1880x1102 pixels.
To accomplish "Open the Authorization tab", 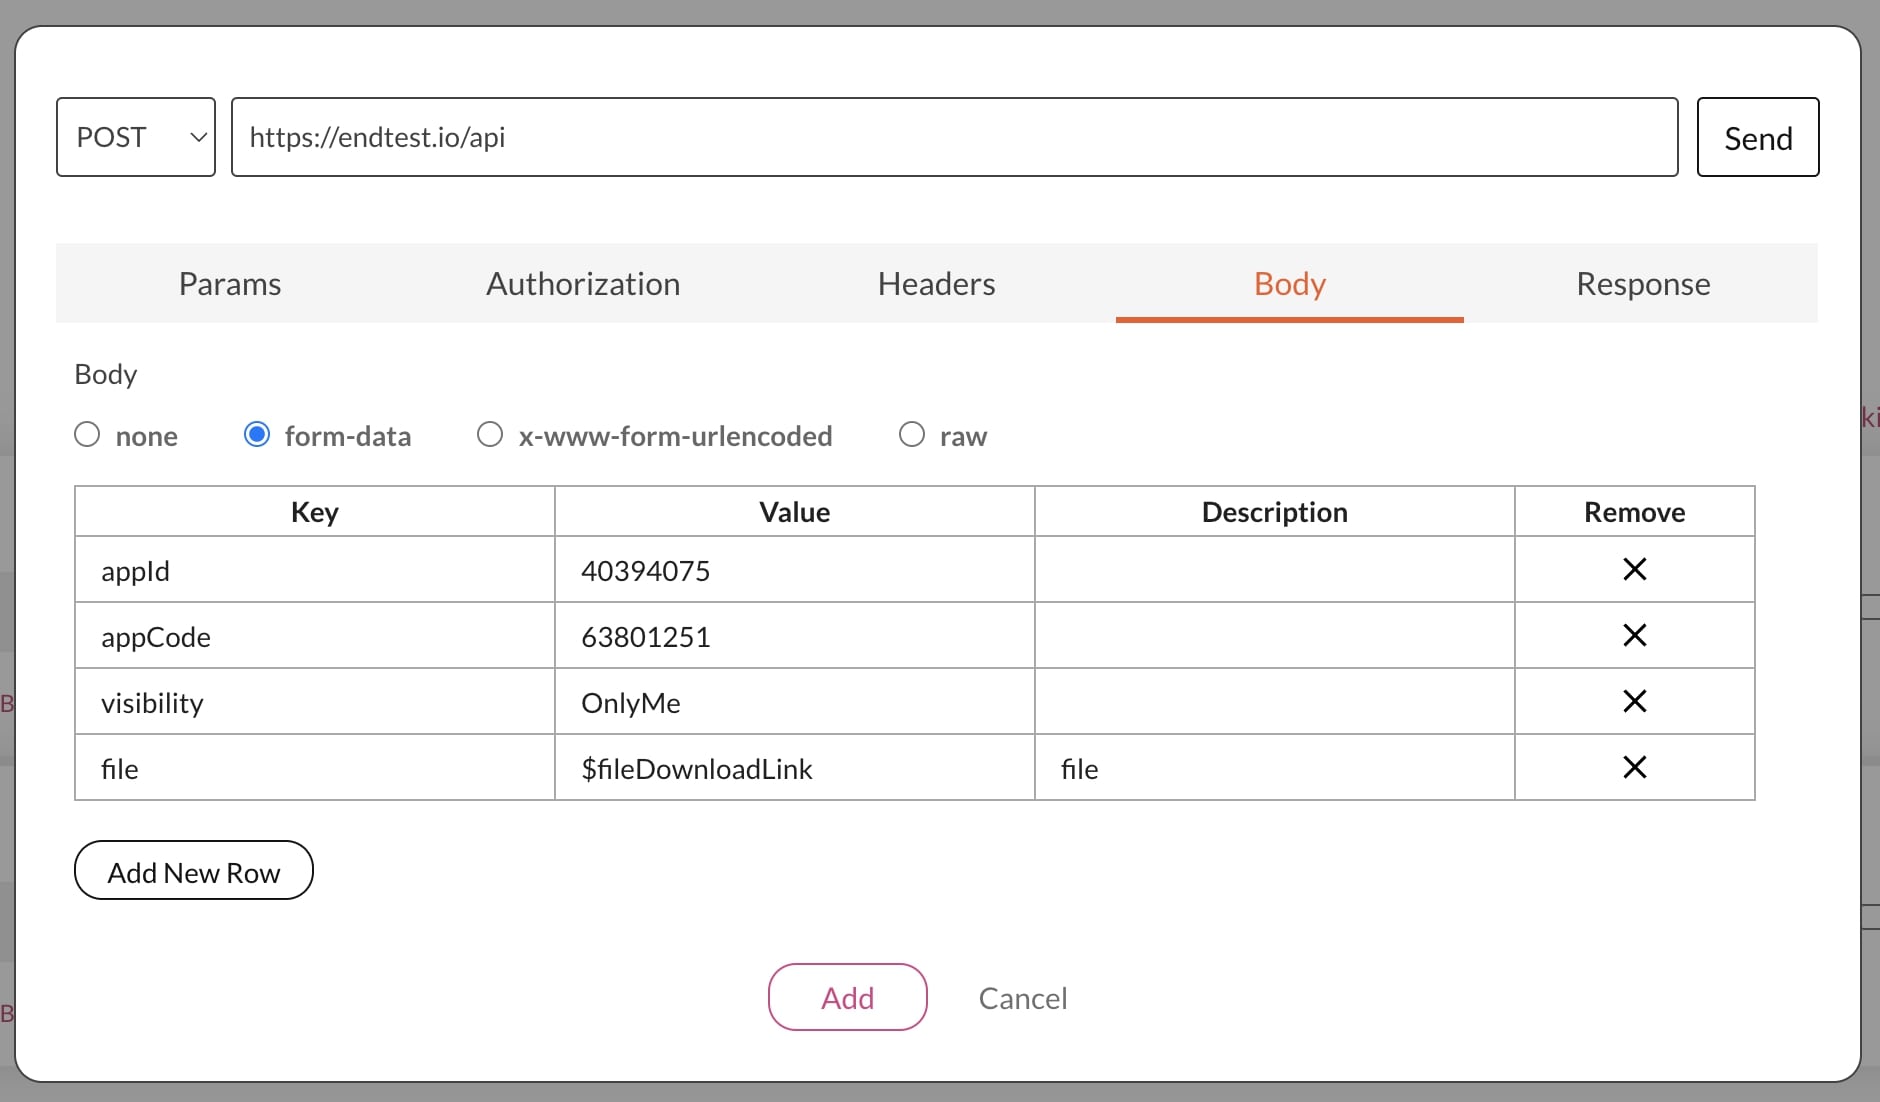I will click(x=583, y=284).
